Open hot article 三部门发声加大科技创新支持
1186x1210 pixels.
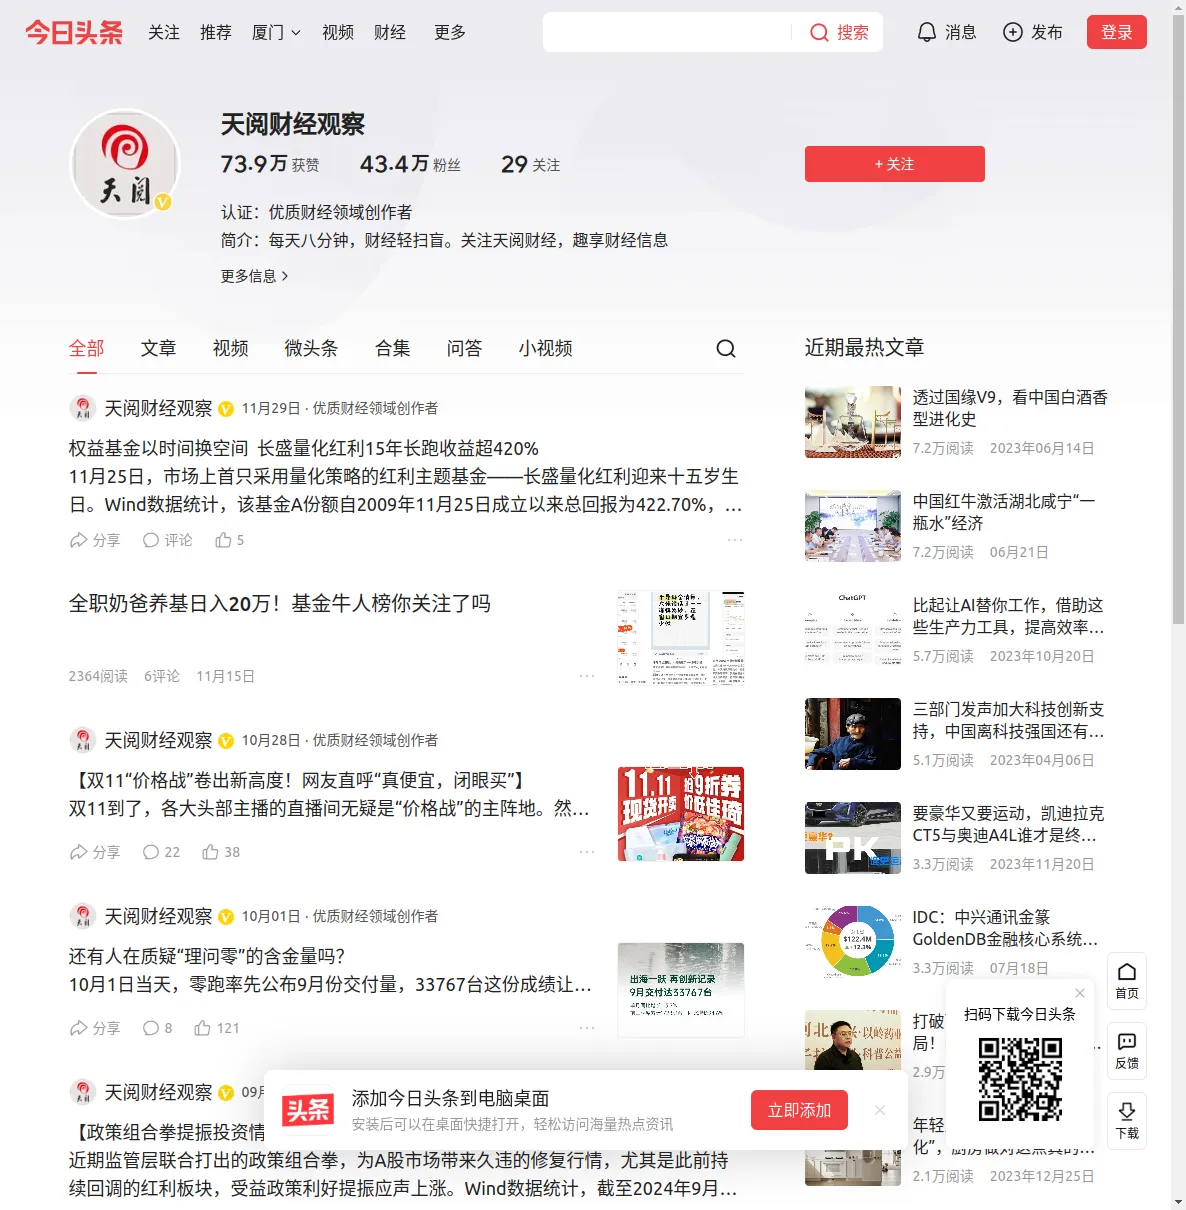click(1009, 720)
